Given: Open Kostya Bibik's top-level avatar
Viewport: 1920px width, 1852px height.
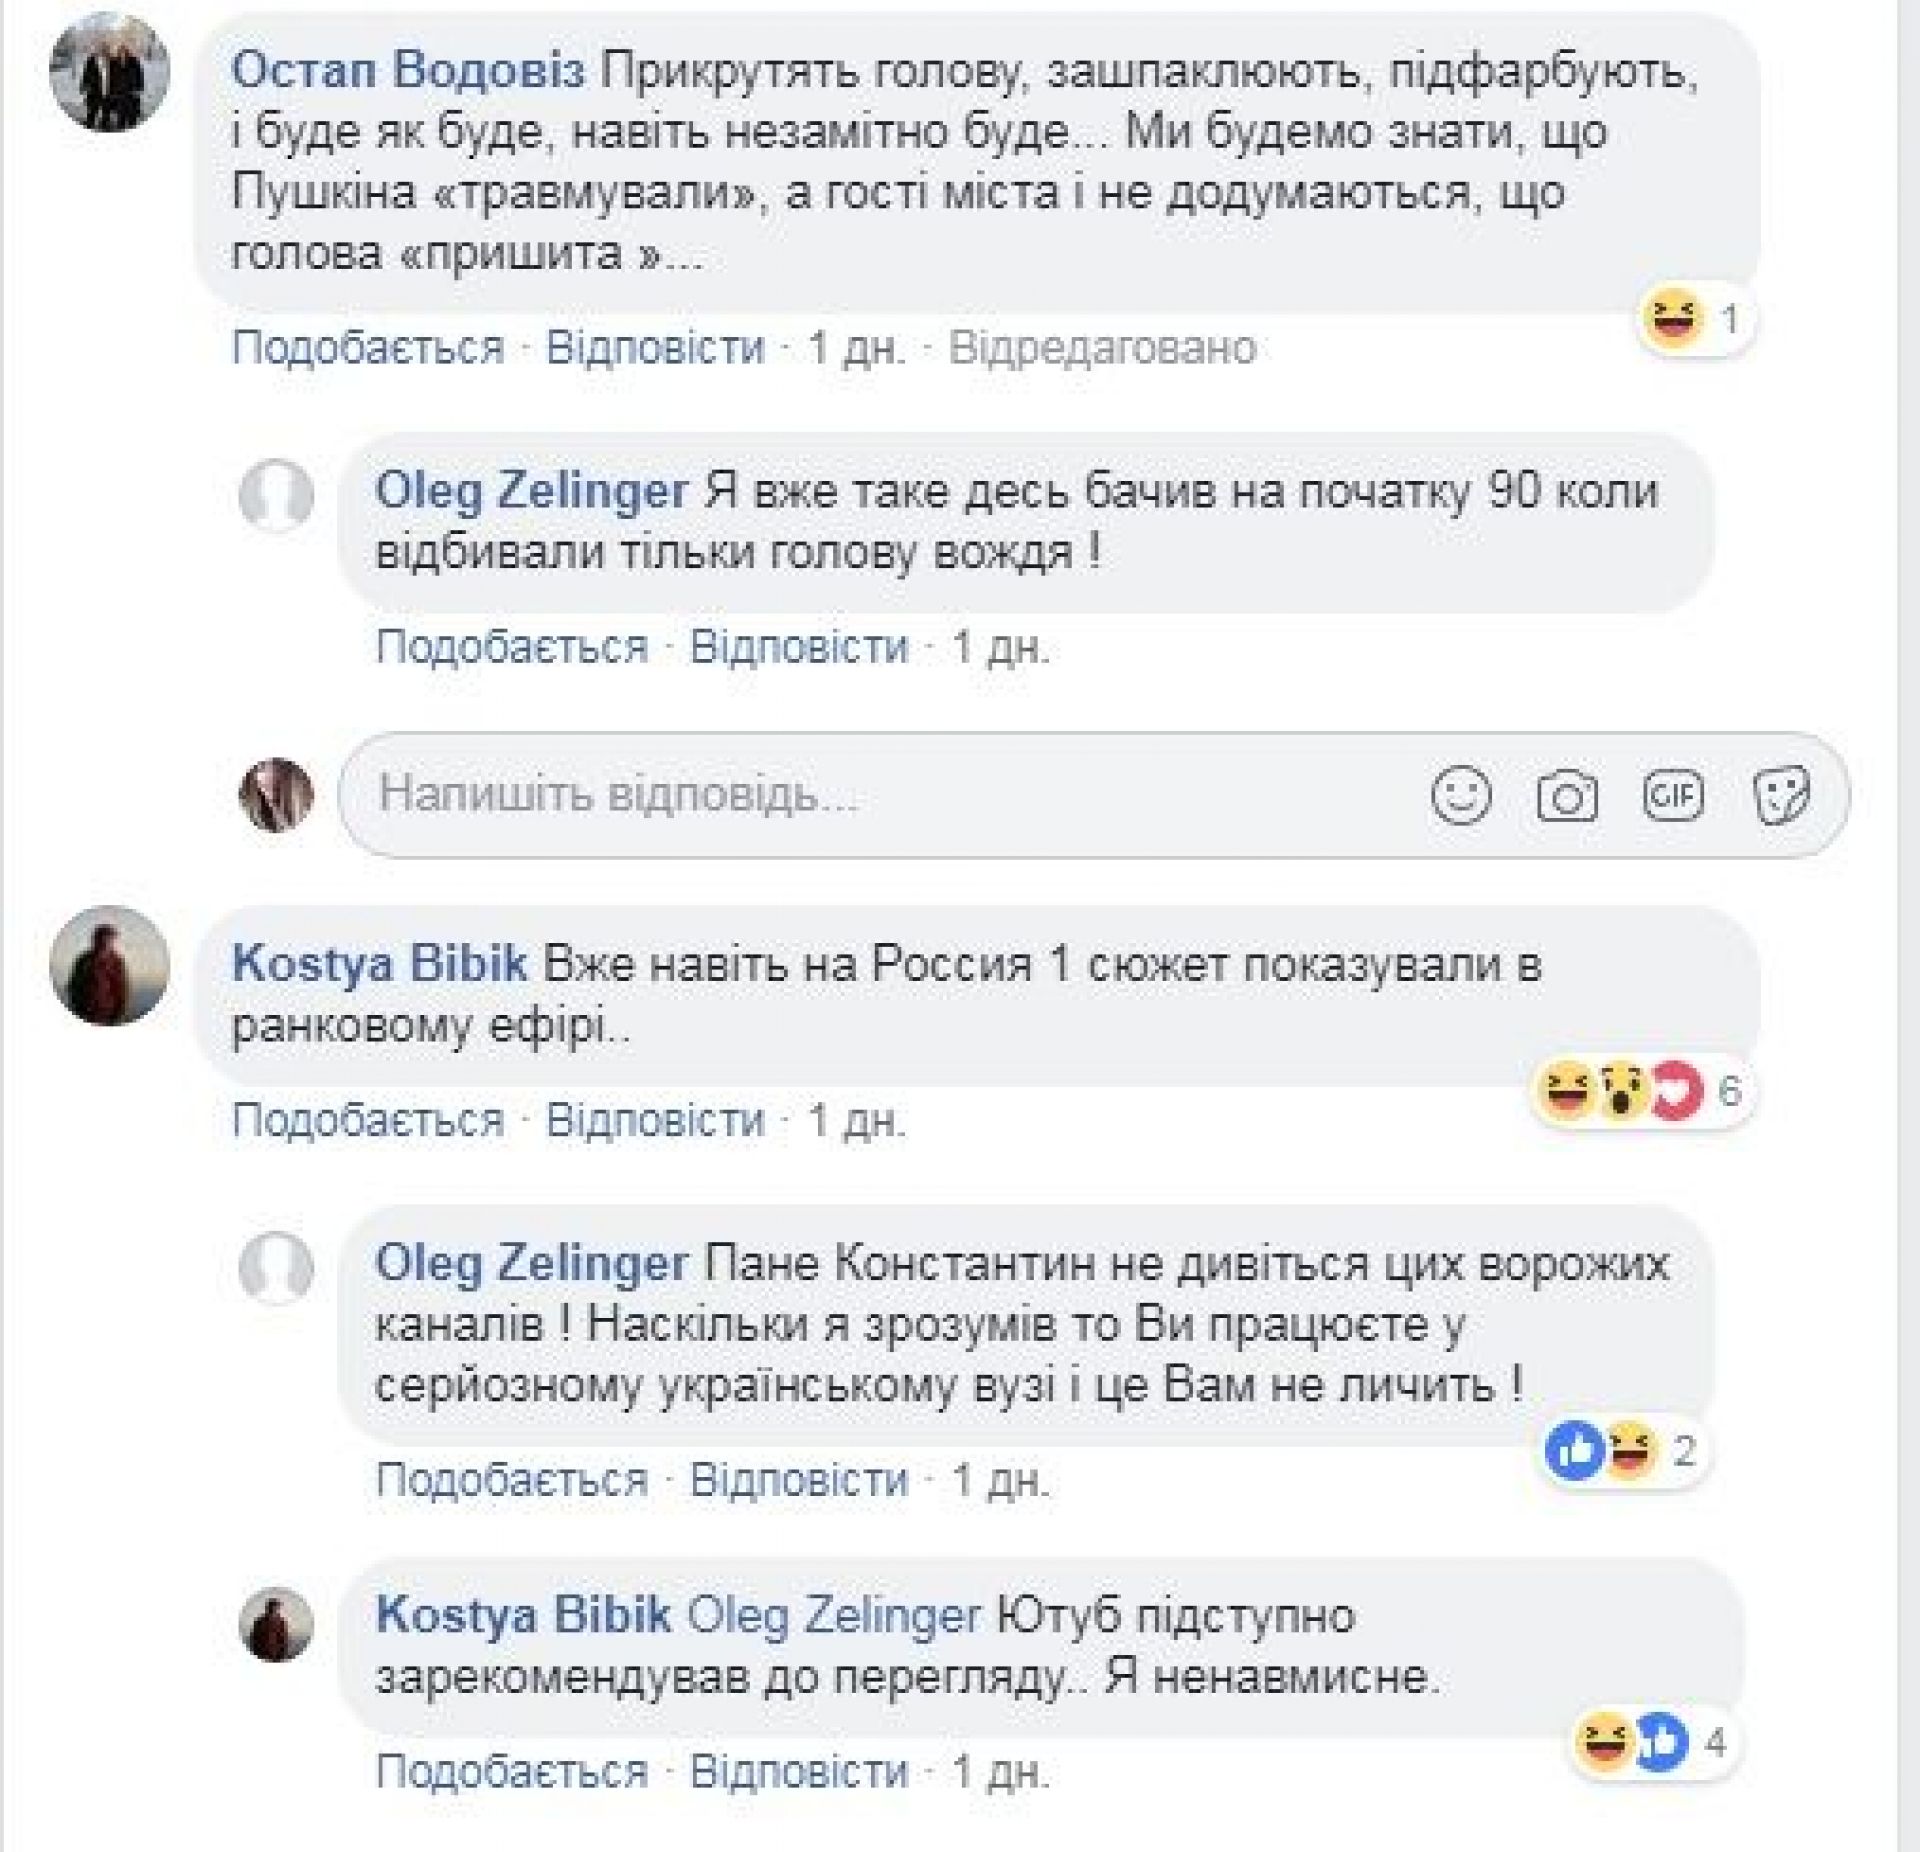Looking at the screenshot, I should point(110,966).
